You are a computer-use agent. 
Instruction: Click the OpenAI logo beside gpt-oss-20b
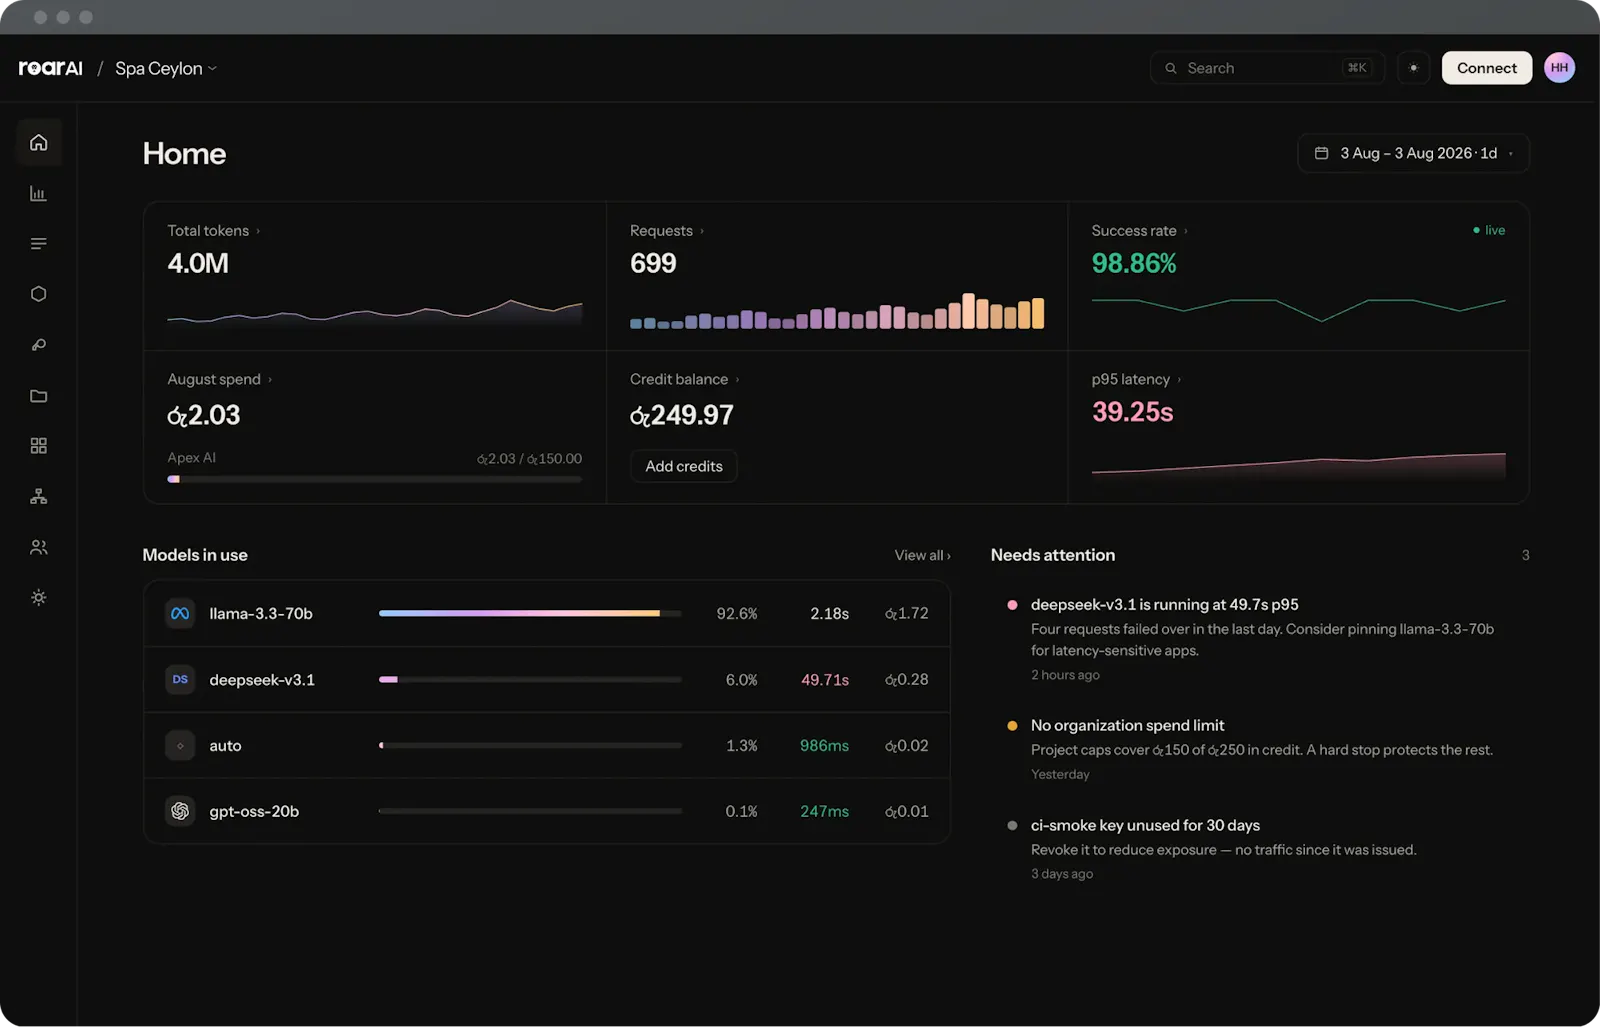coord(180,811)
